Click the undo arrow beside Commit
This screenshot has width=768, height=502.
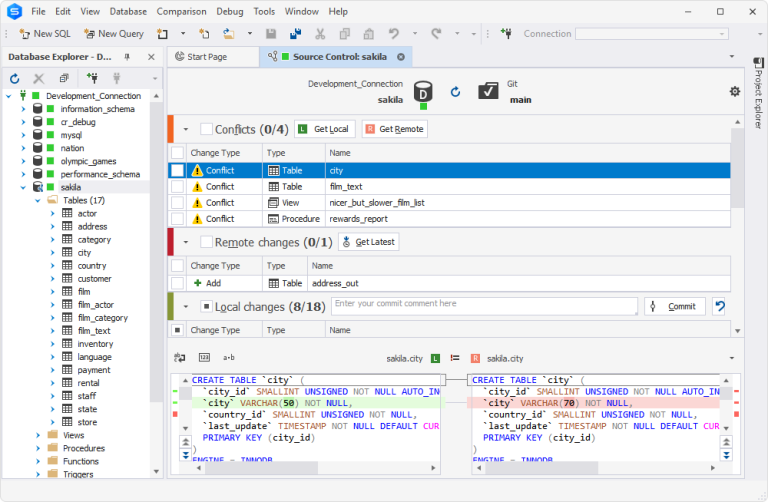[x=719, y=306]
